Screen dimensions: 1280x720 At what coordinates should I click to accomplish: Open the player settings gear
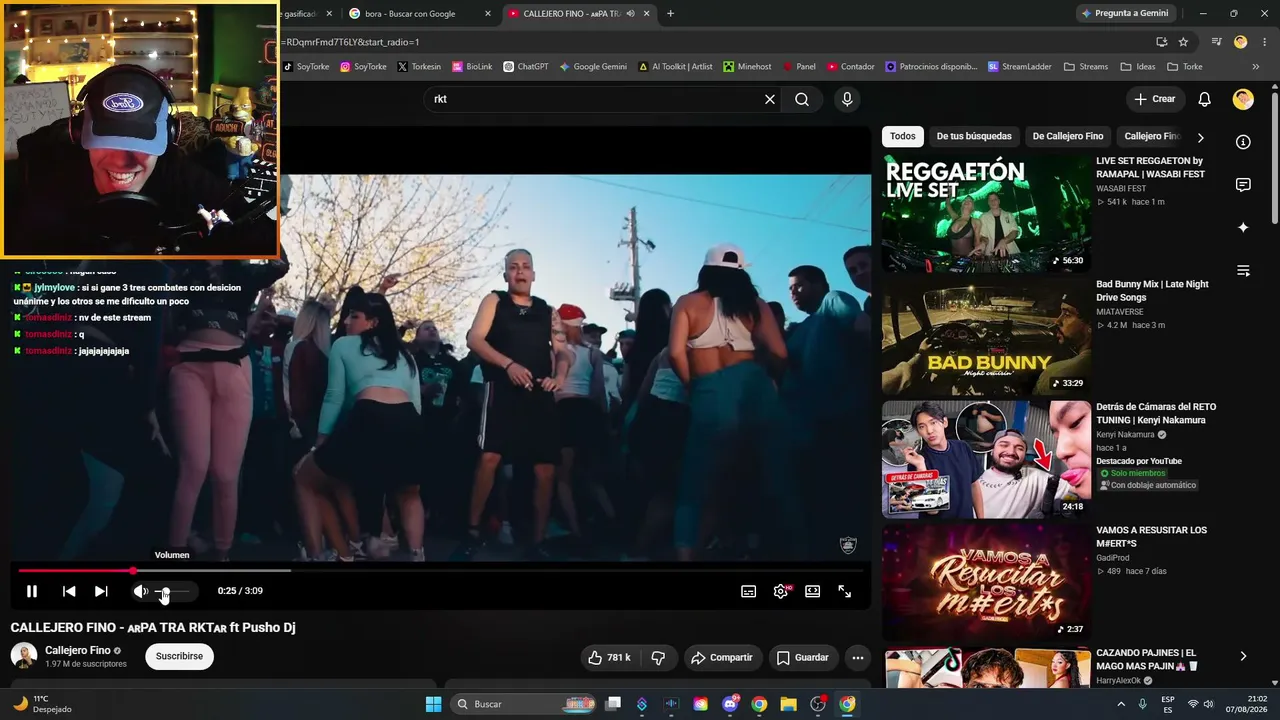pos(781,591)
